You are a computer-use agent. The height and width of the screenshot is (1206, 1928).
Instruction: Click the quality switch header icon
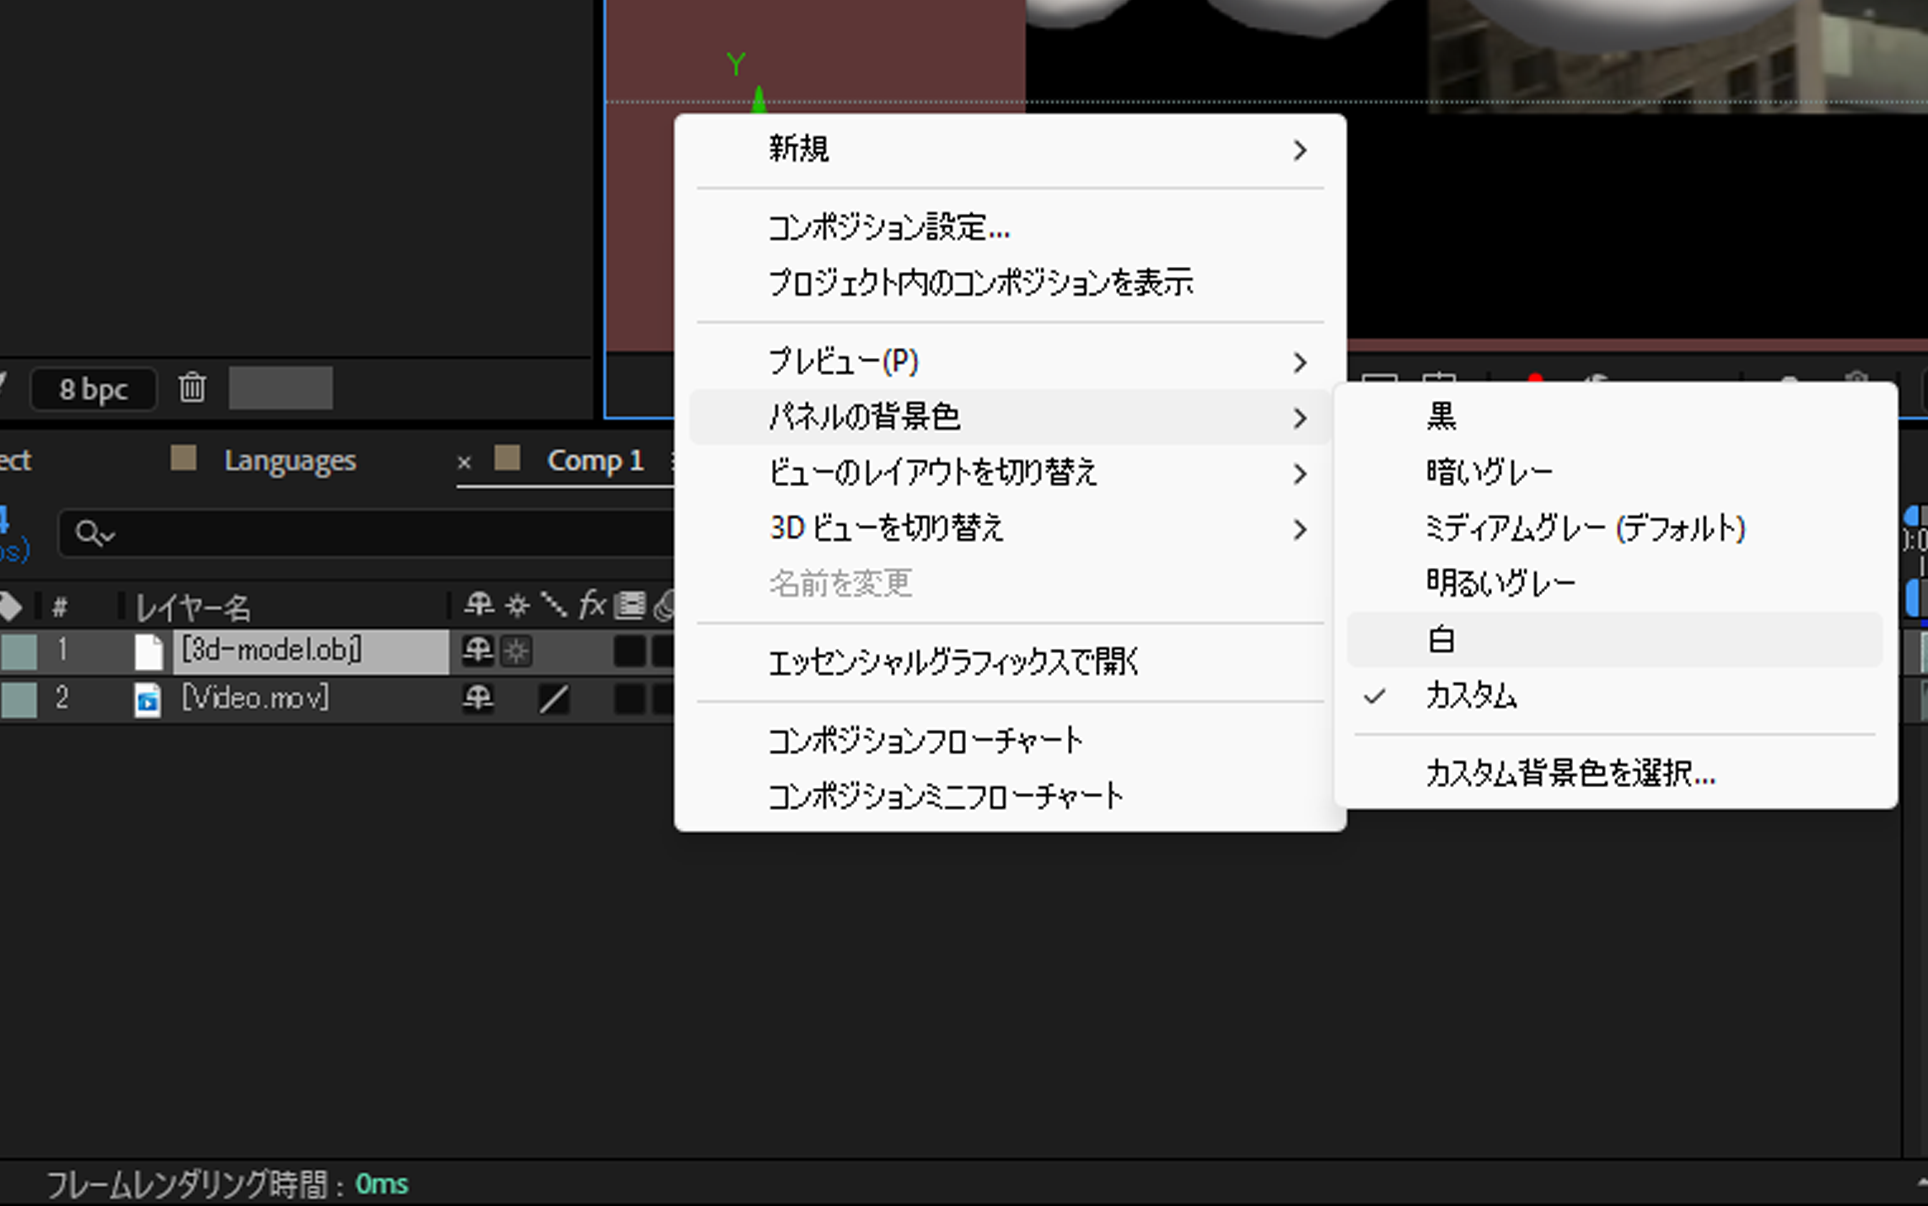click(554, 604)
